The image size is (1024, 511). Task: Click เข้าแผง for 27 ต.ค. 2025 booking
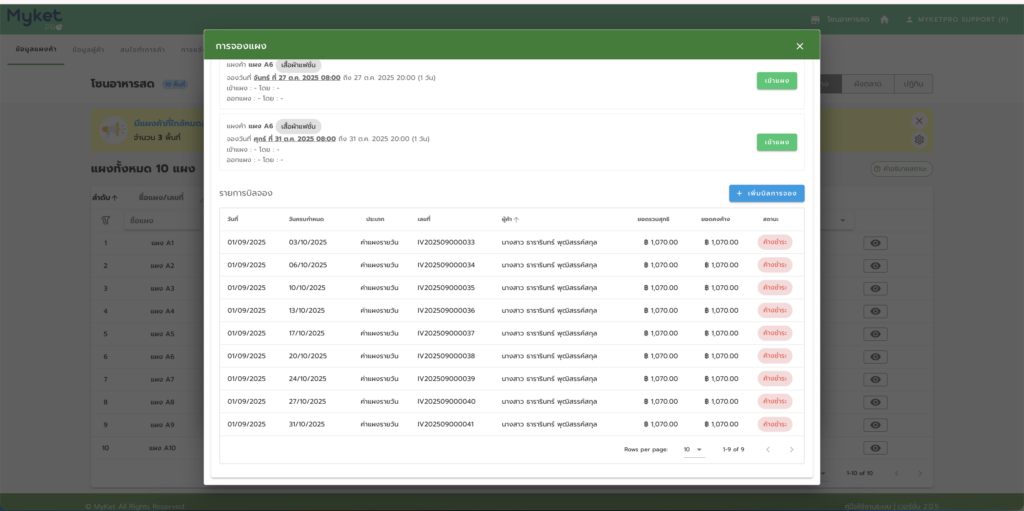click(776, 81)
